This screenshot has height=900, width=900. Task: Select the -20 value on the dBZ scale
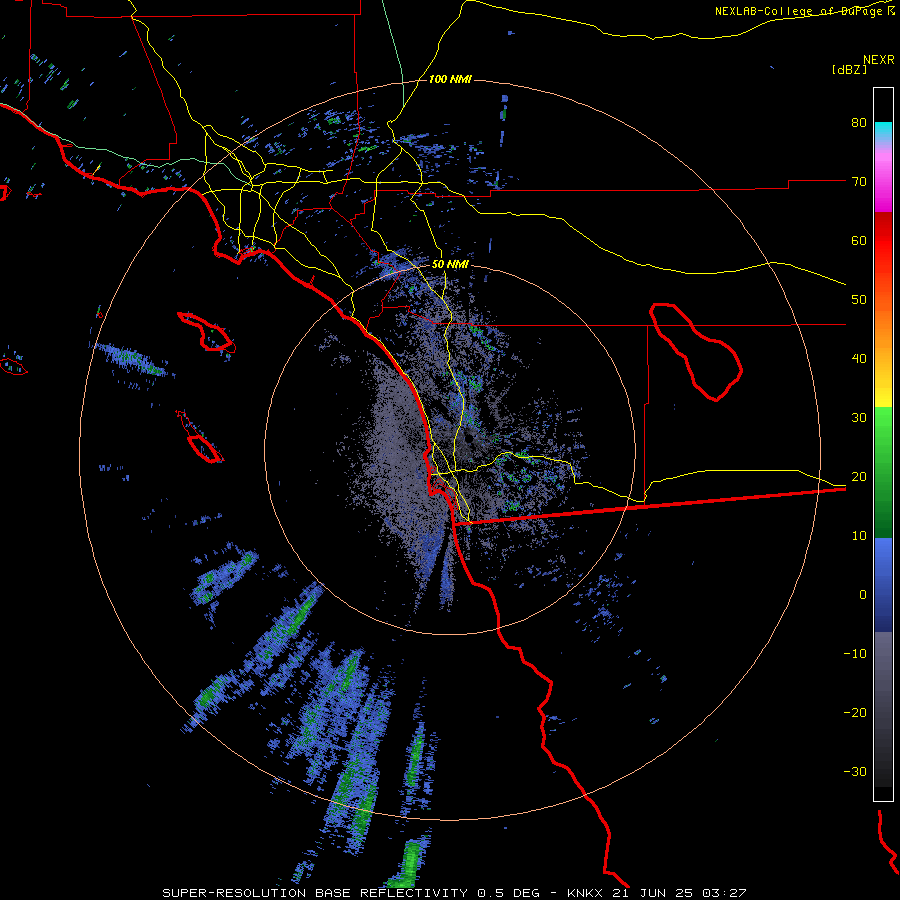tap(855, 712)
